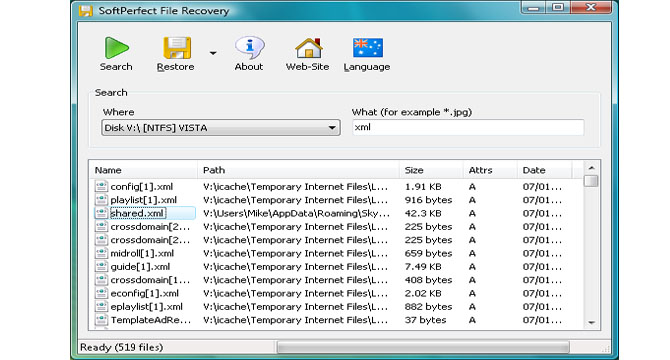
Task: Click the scrollbar up arrow of file list
Action: tap(591, 168)
